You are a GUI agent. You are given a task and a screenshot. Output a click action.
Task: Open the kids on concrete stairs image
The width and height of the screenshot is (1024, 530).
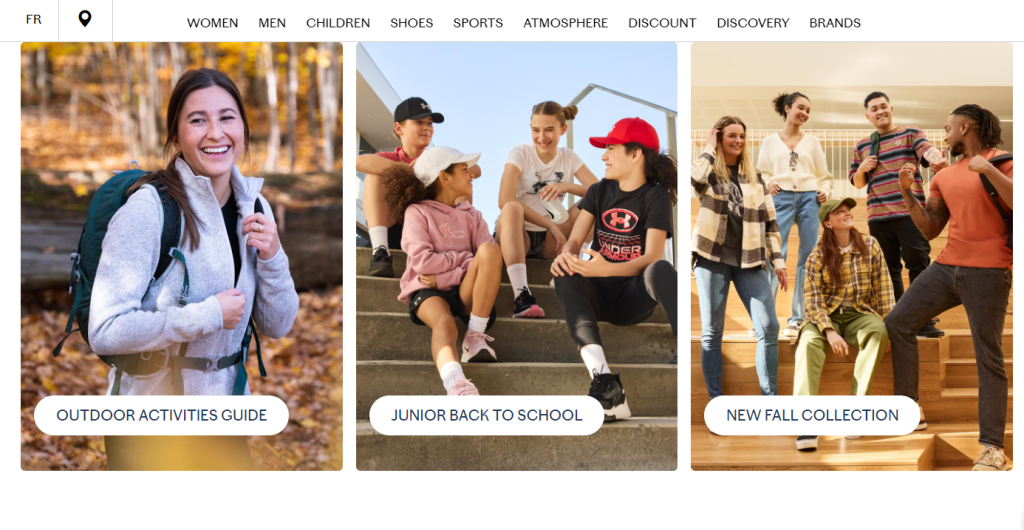coord(517,256)
